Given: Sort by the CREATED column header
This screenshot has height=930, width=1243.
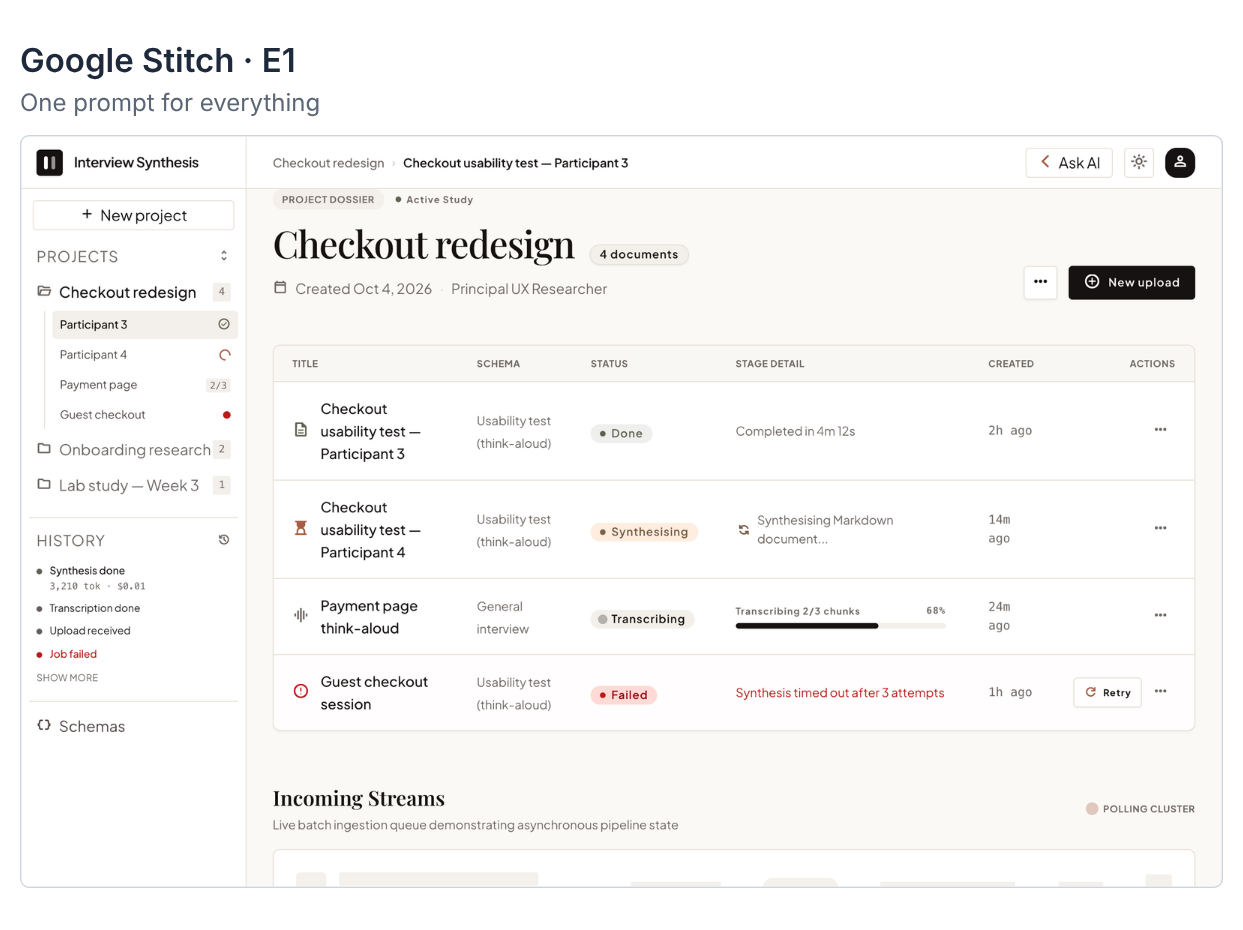Looking at the screenshot, I should [1011, 364].
